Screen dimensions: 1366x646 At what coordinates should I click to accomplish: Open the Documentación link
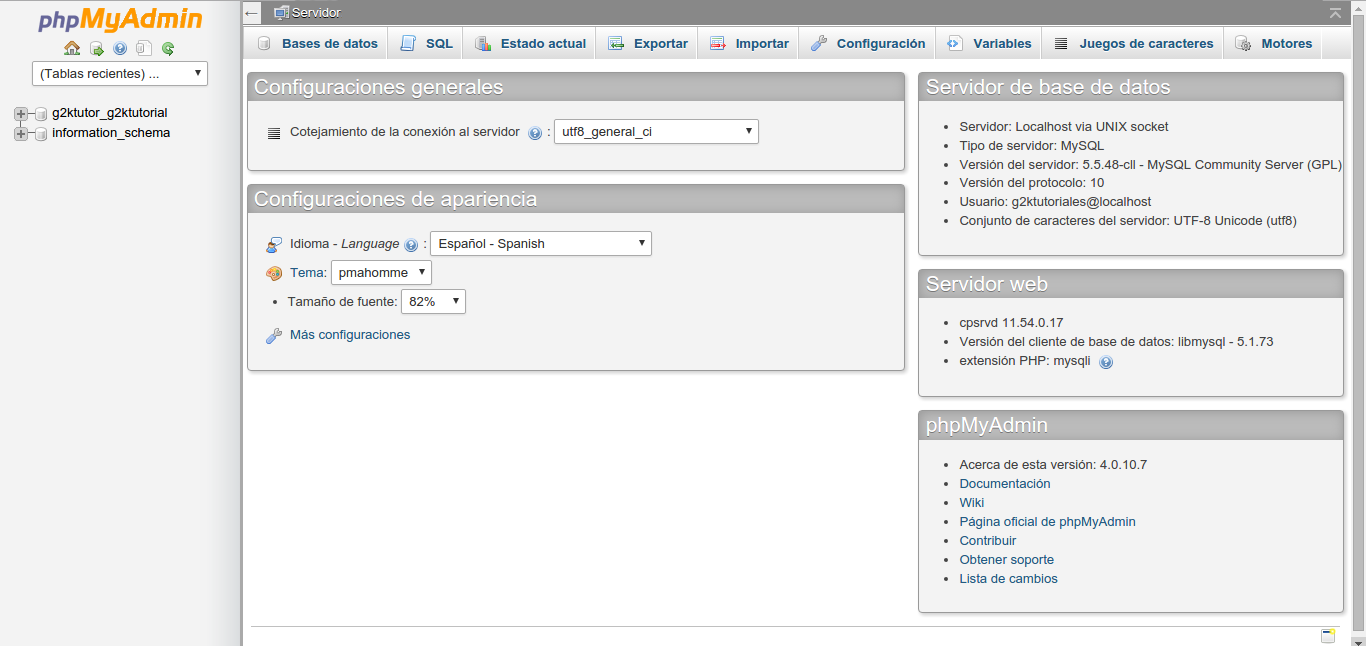1005,483
